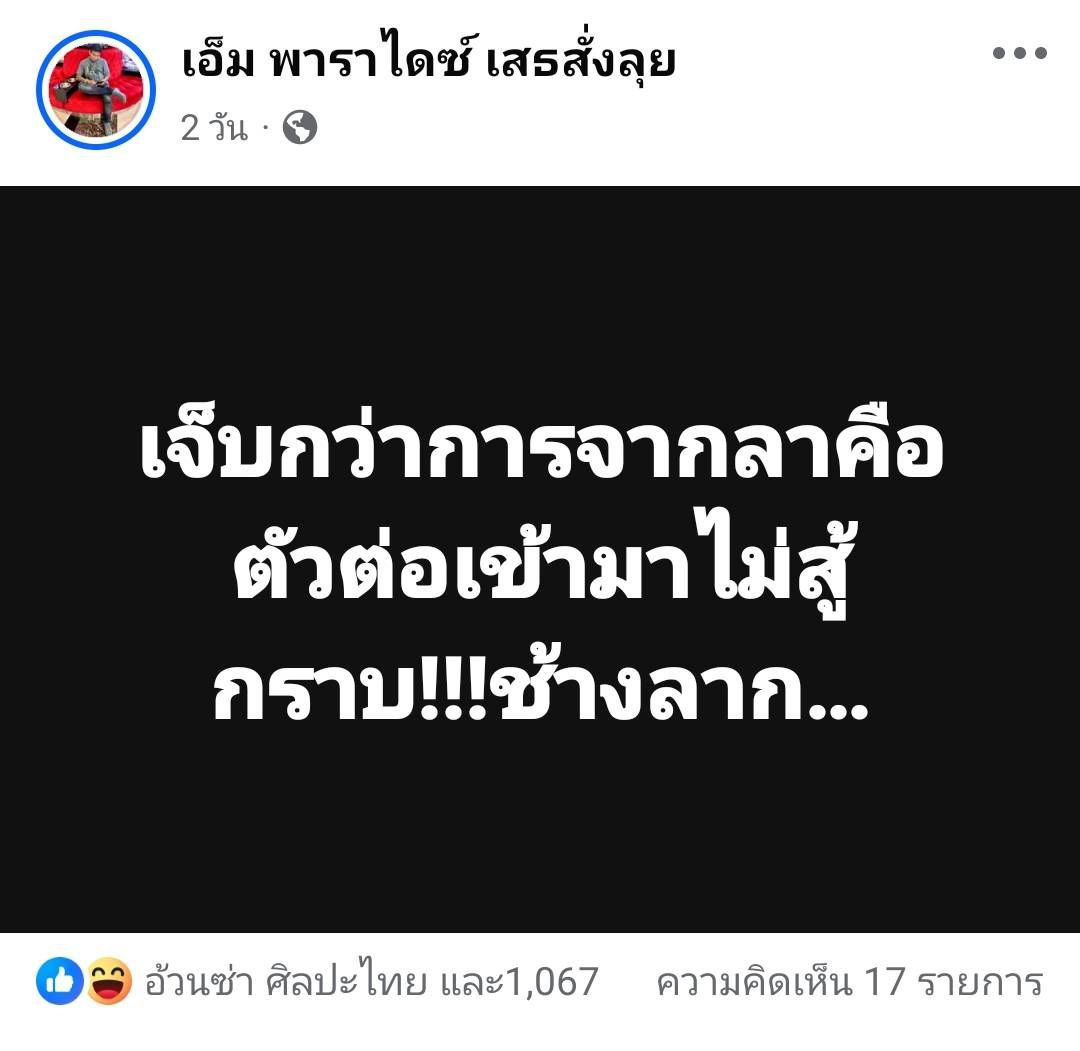Click the word พาราไดซ์ in author name

pos(371,60)
